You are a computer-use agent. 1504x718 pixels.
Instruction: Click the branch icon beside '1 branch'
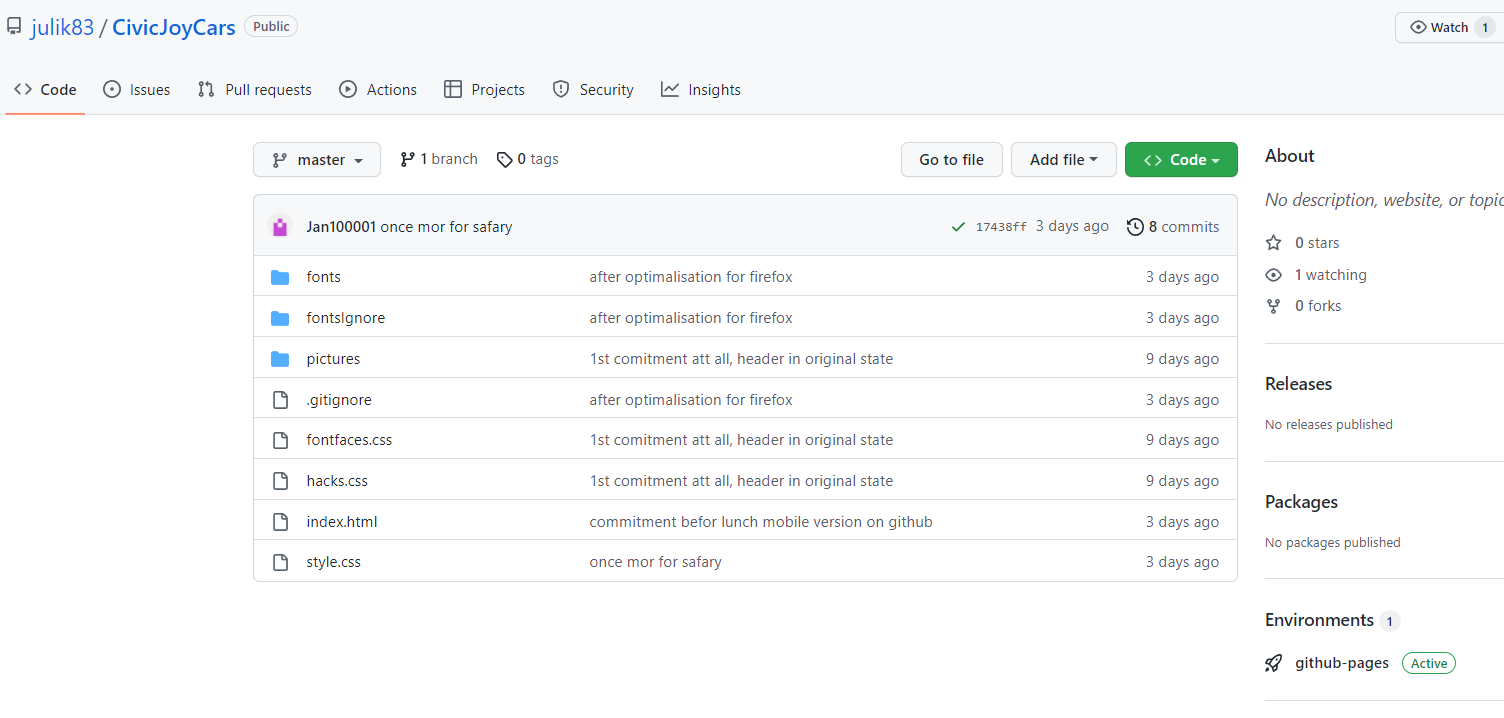click(408, 158)
